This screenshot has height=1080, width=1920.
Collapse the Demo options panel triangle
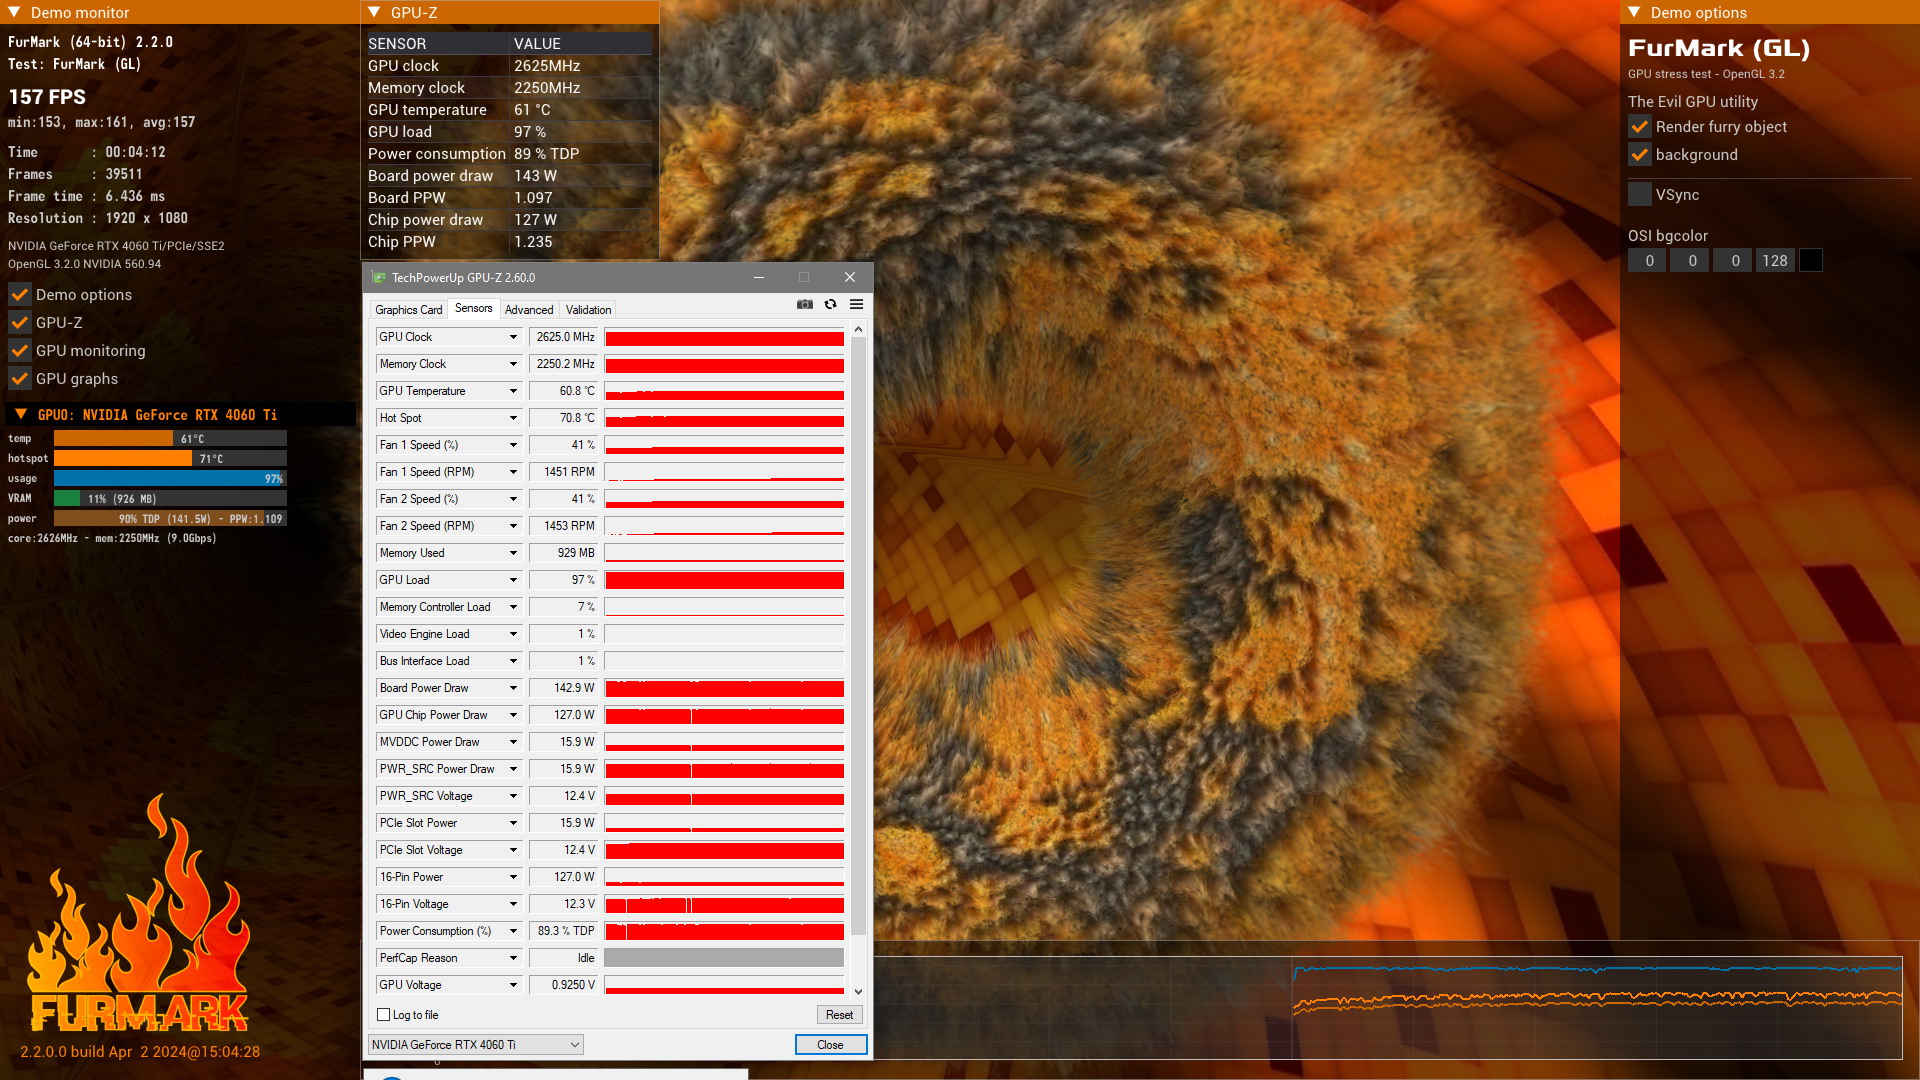coord(1634,12)
